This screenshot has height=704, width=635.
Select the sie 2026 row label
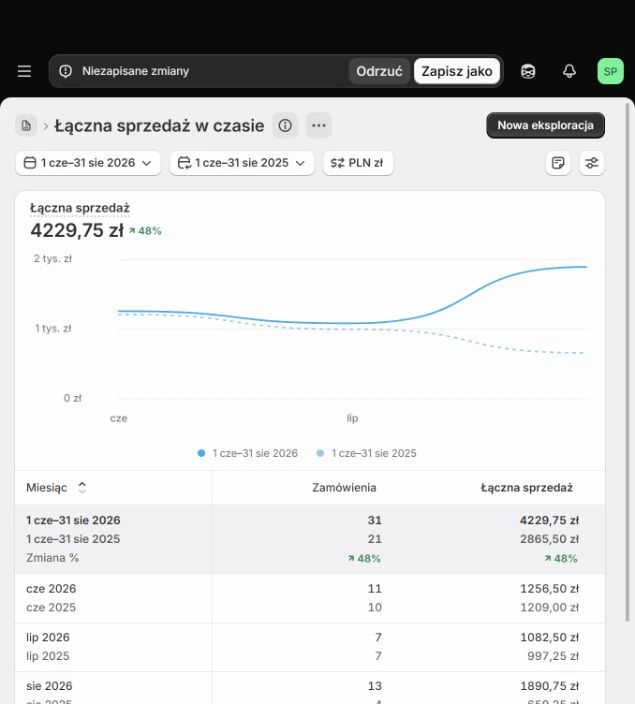[49, 686]
